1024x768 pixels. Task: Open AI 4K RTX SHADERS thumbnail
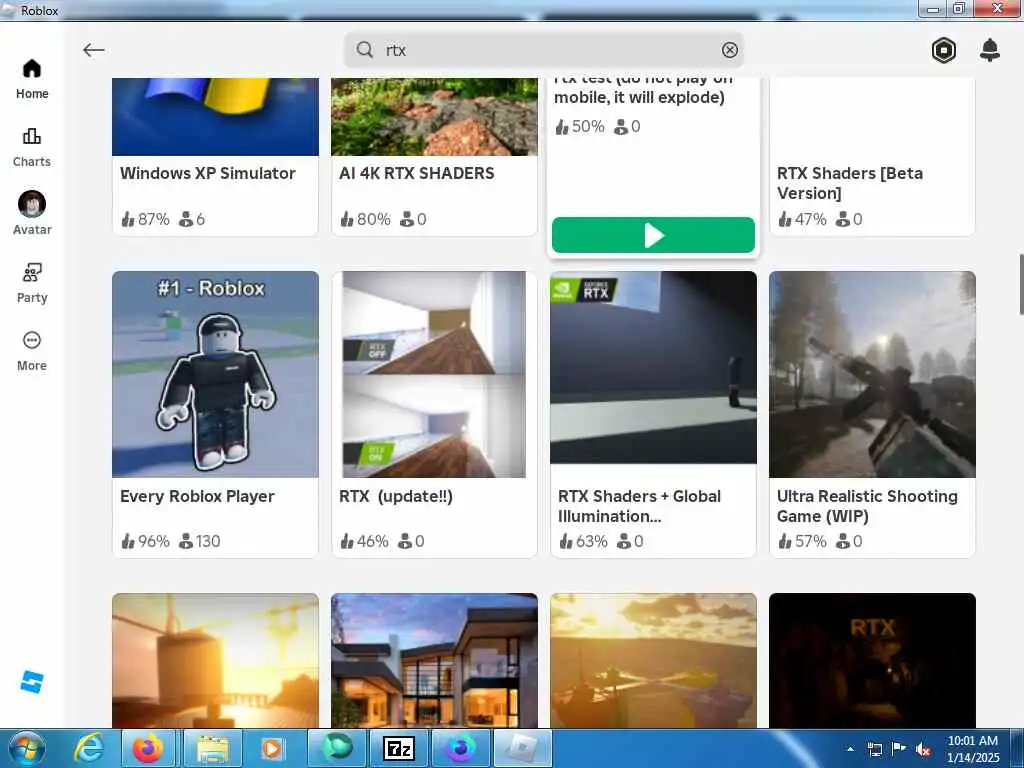pyautogui.click(x=434, y=117)
